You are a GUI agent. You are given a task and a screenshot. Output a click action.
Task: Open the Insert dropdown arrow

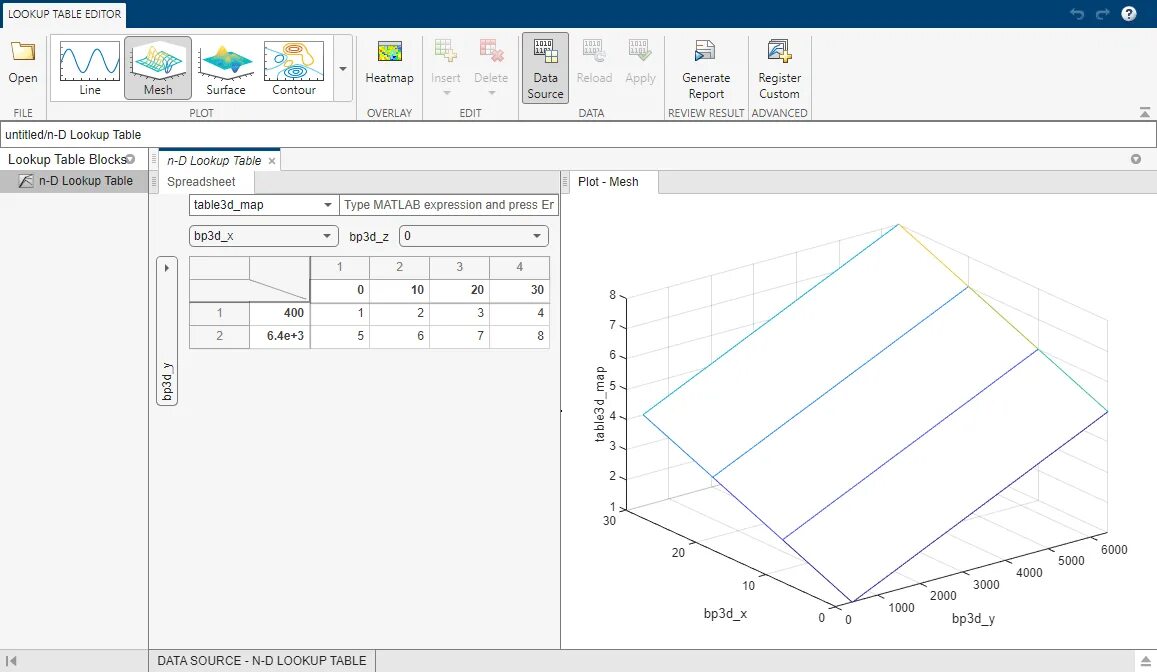(x=446, y=93)
